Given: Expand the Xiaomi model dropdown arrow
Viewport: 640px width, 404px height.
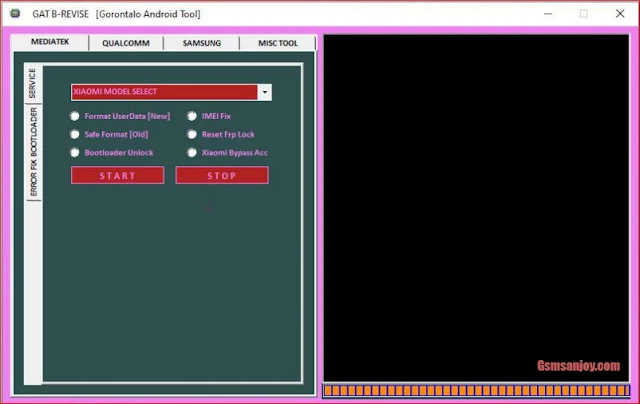Looking at the screenshot, I should (x=265, y=92).
